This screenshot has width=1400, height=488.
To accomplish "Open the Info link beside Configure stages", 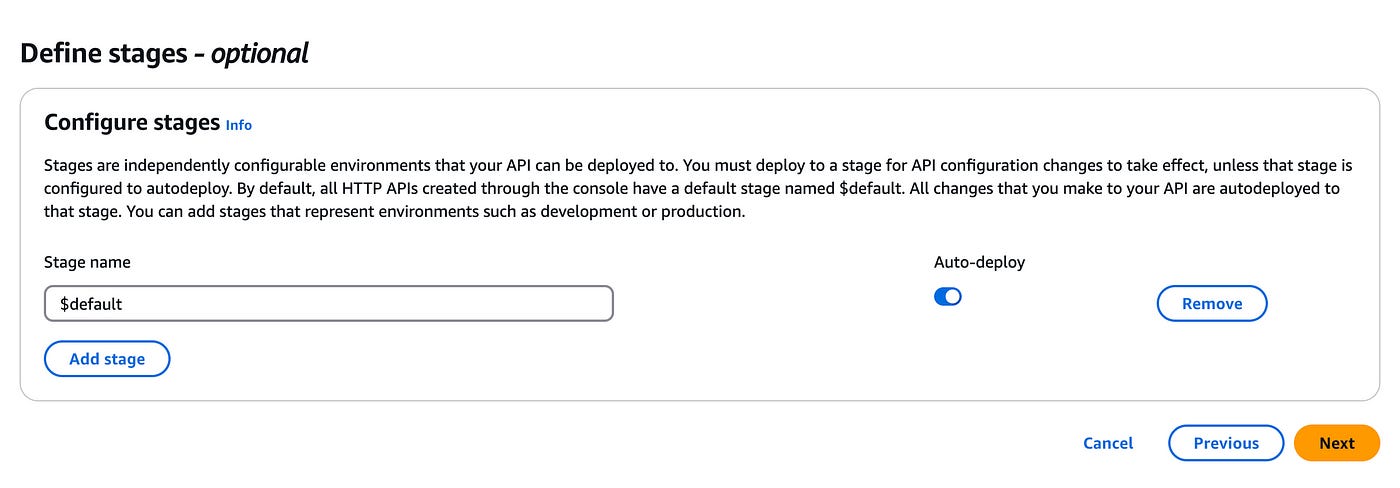I will [x=239, y=125].
